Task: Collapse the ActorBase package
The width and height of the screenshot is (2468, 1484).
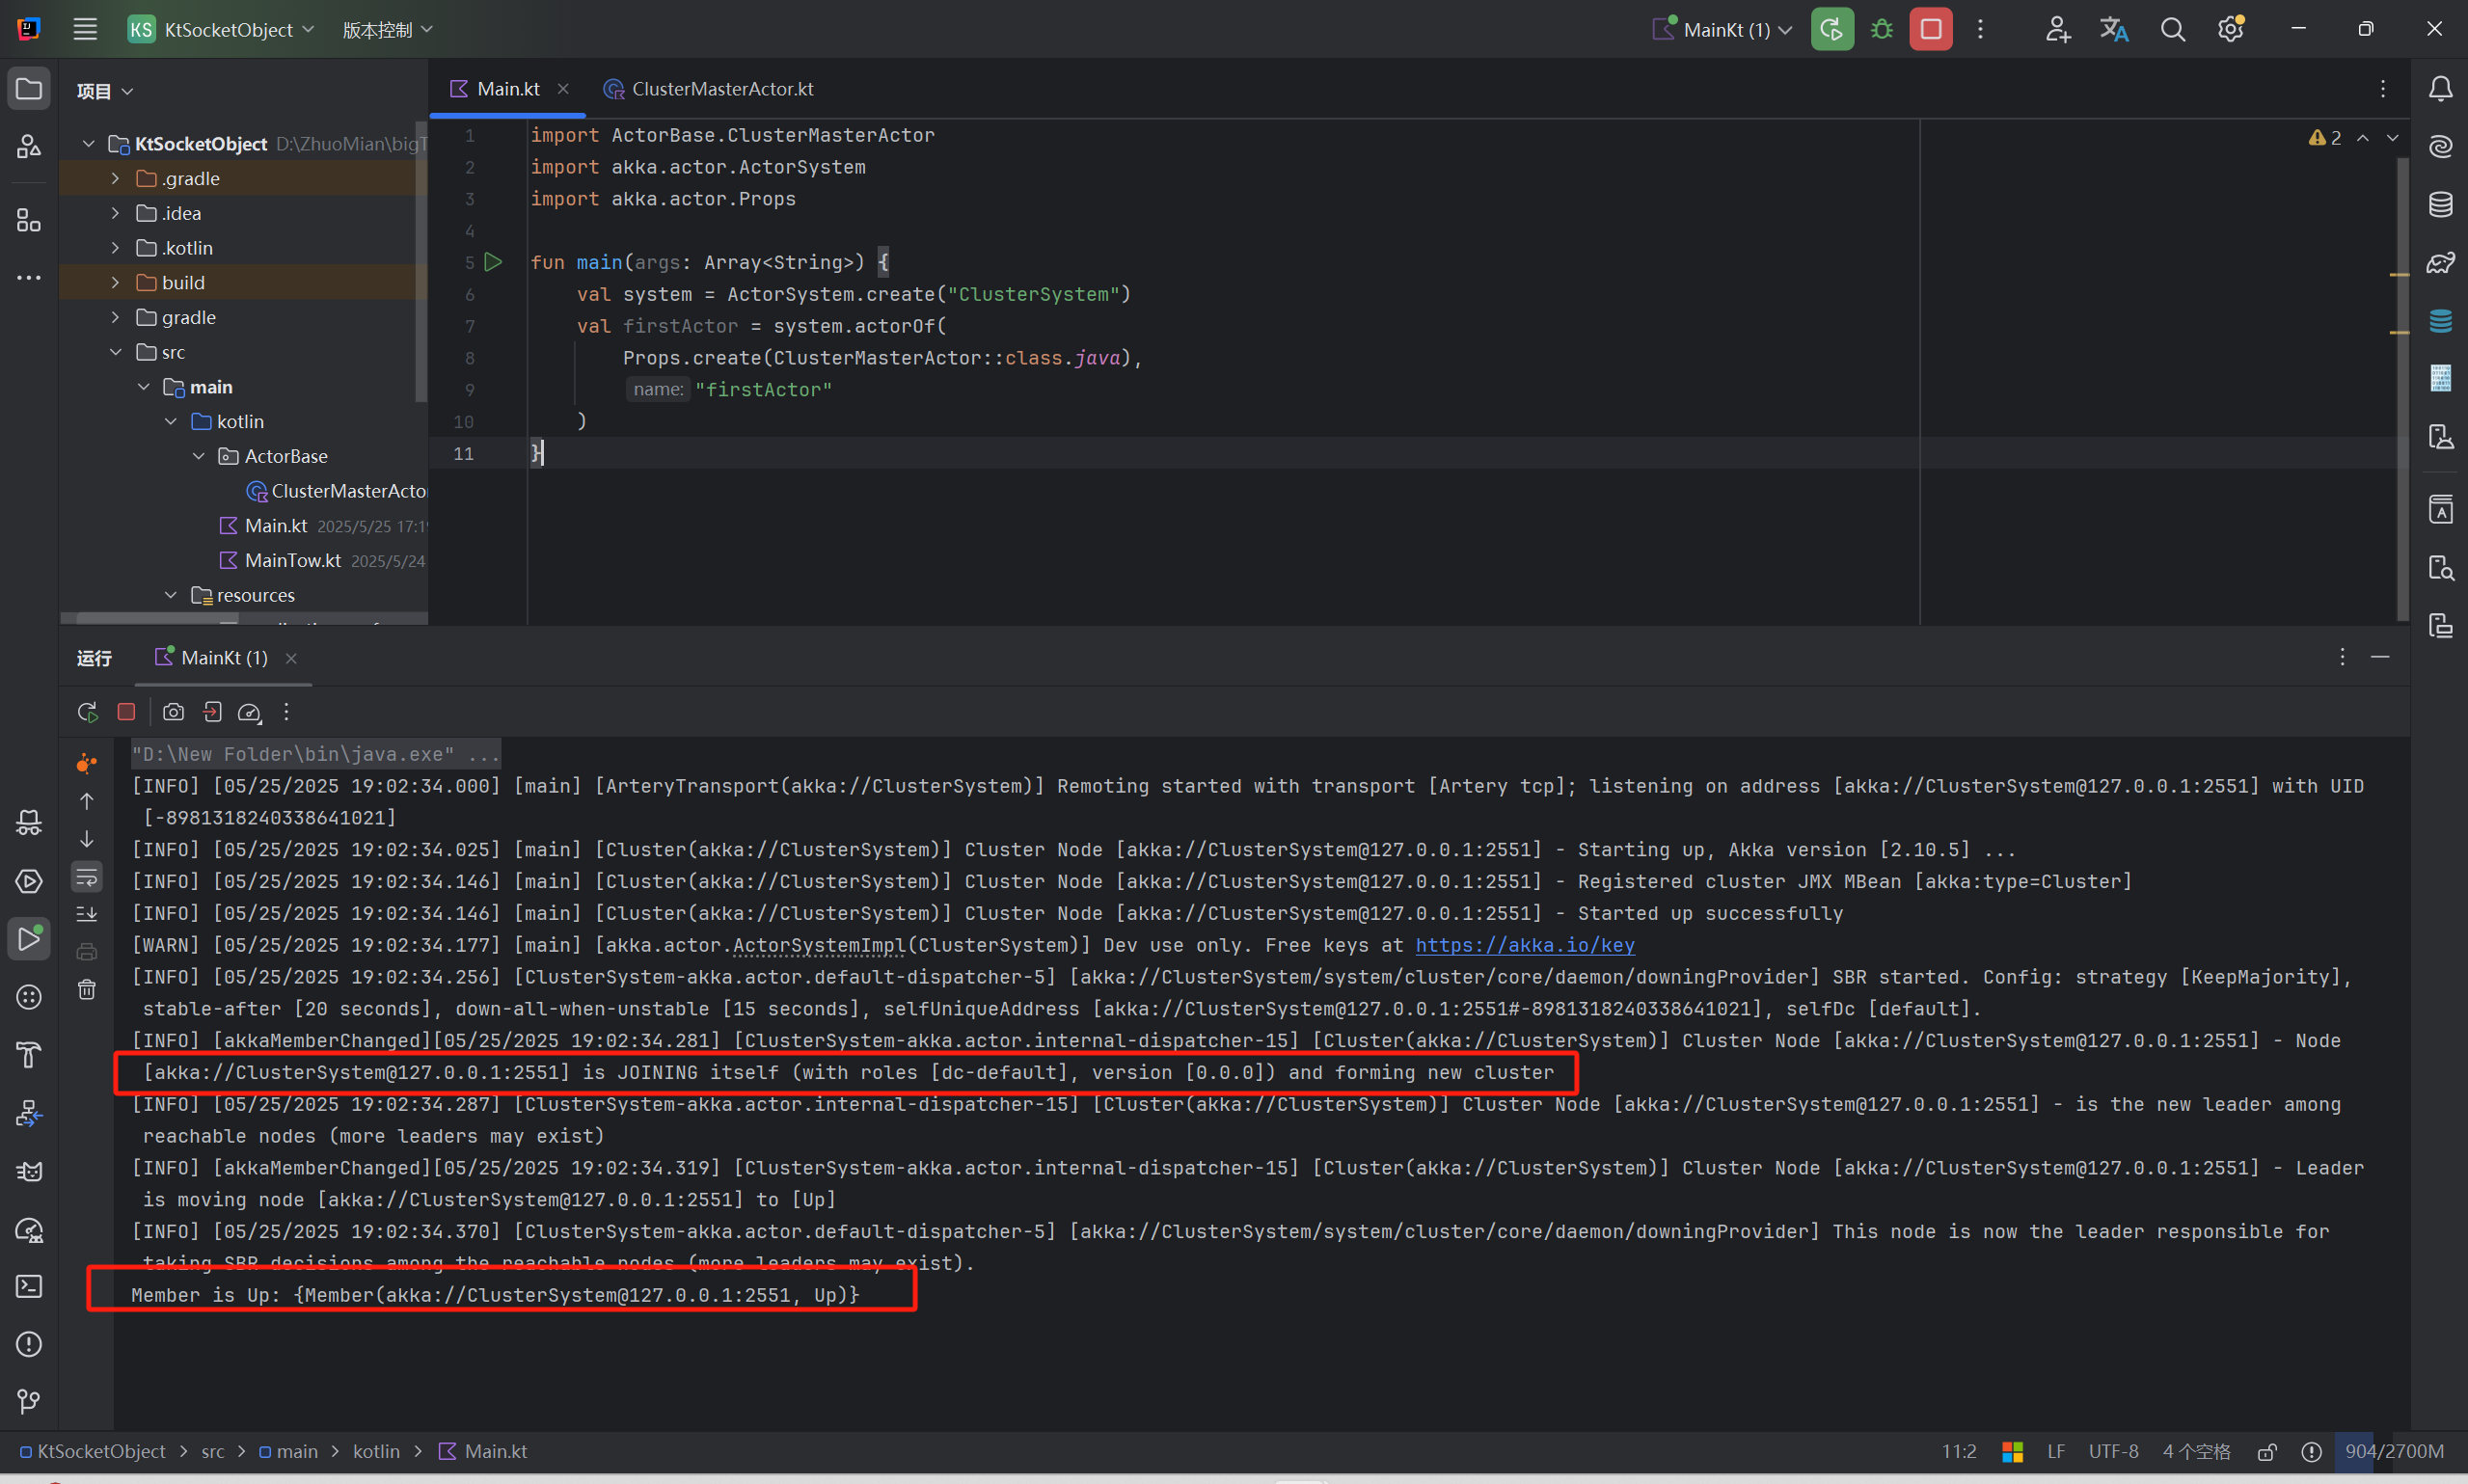Action: 198,456
